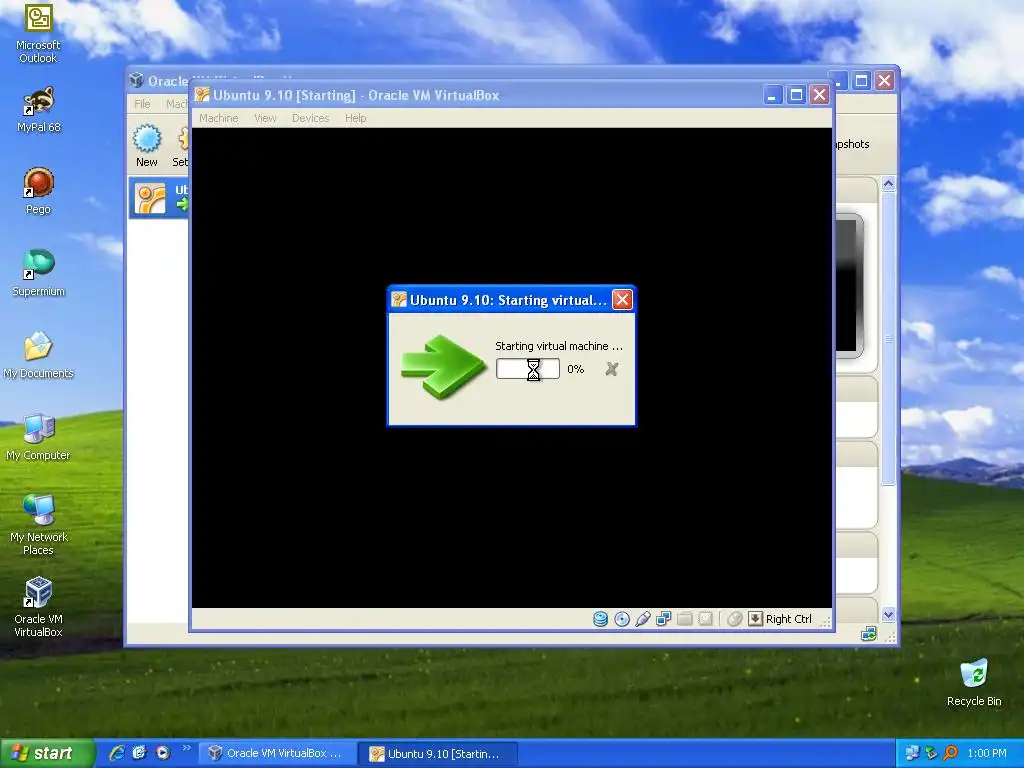Select Recycle Bin desktop icon
Screen dimensions: 1024x768
click(974, 682)
